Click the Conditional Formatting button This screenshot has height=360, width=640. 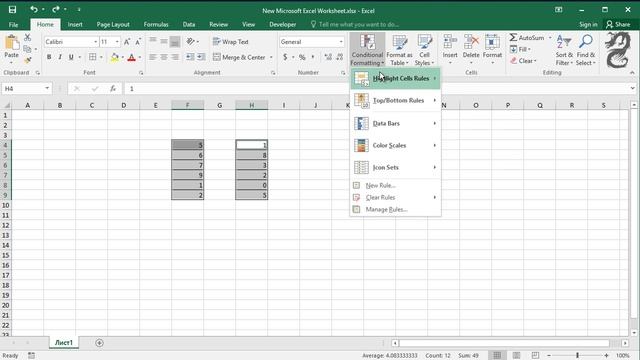point(367,50)
